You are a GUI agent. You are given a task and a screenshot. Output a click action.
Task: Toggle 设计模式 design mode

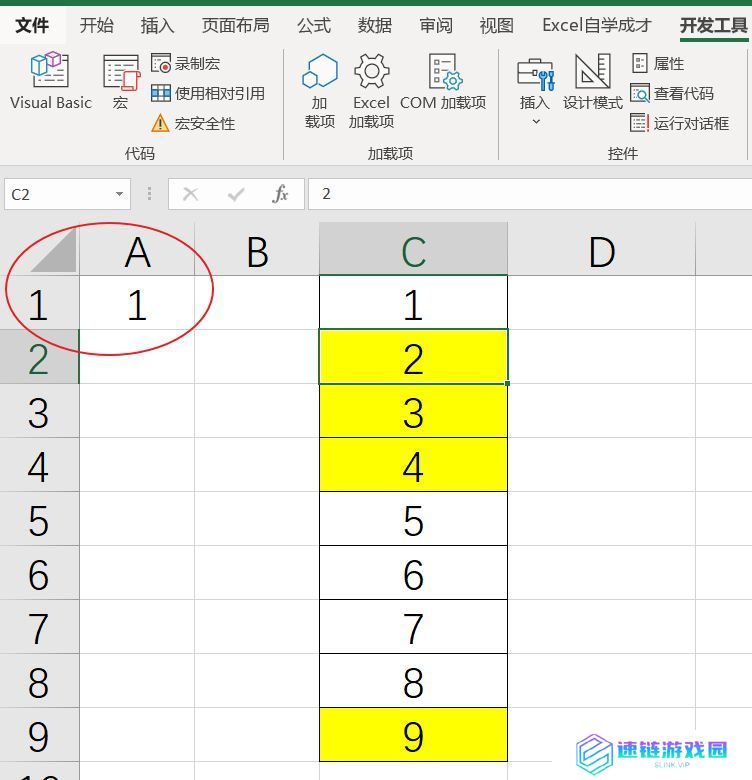click(592, 82)
